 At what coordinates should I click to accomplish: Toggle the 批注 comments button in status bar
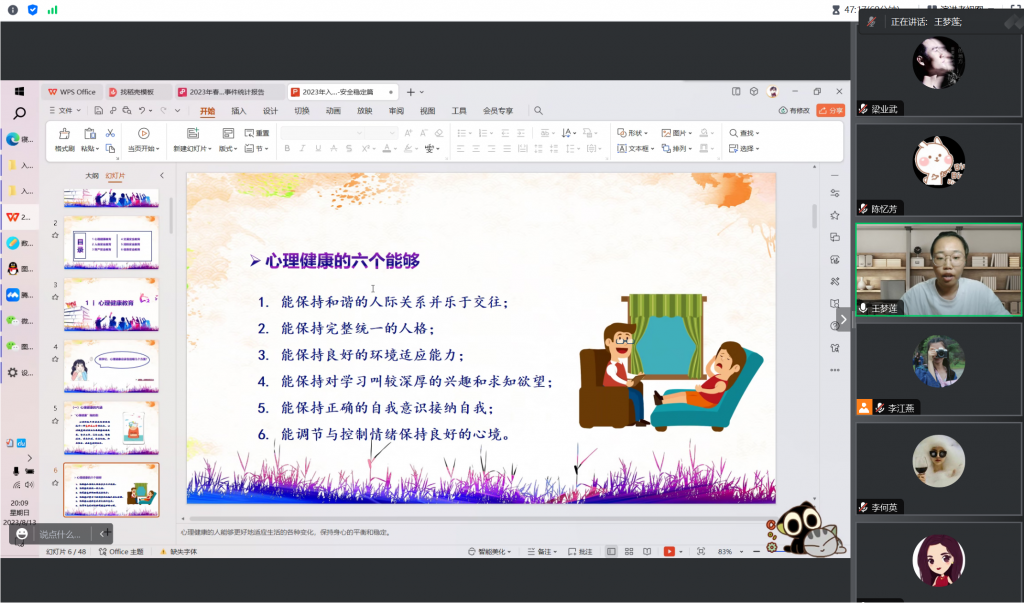[581, 551]
